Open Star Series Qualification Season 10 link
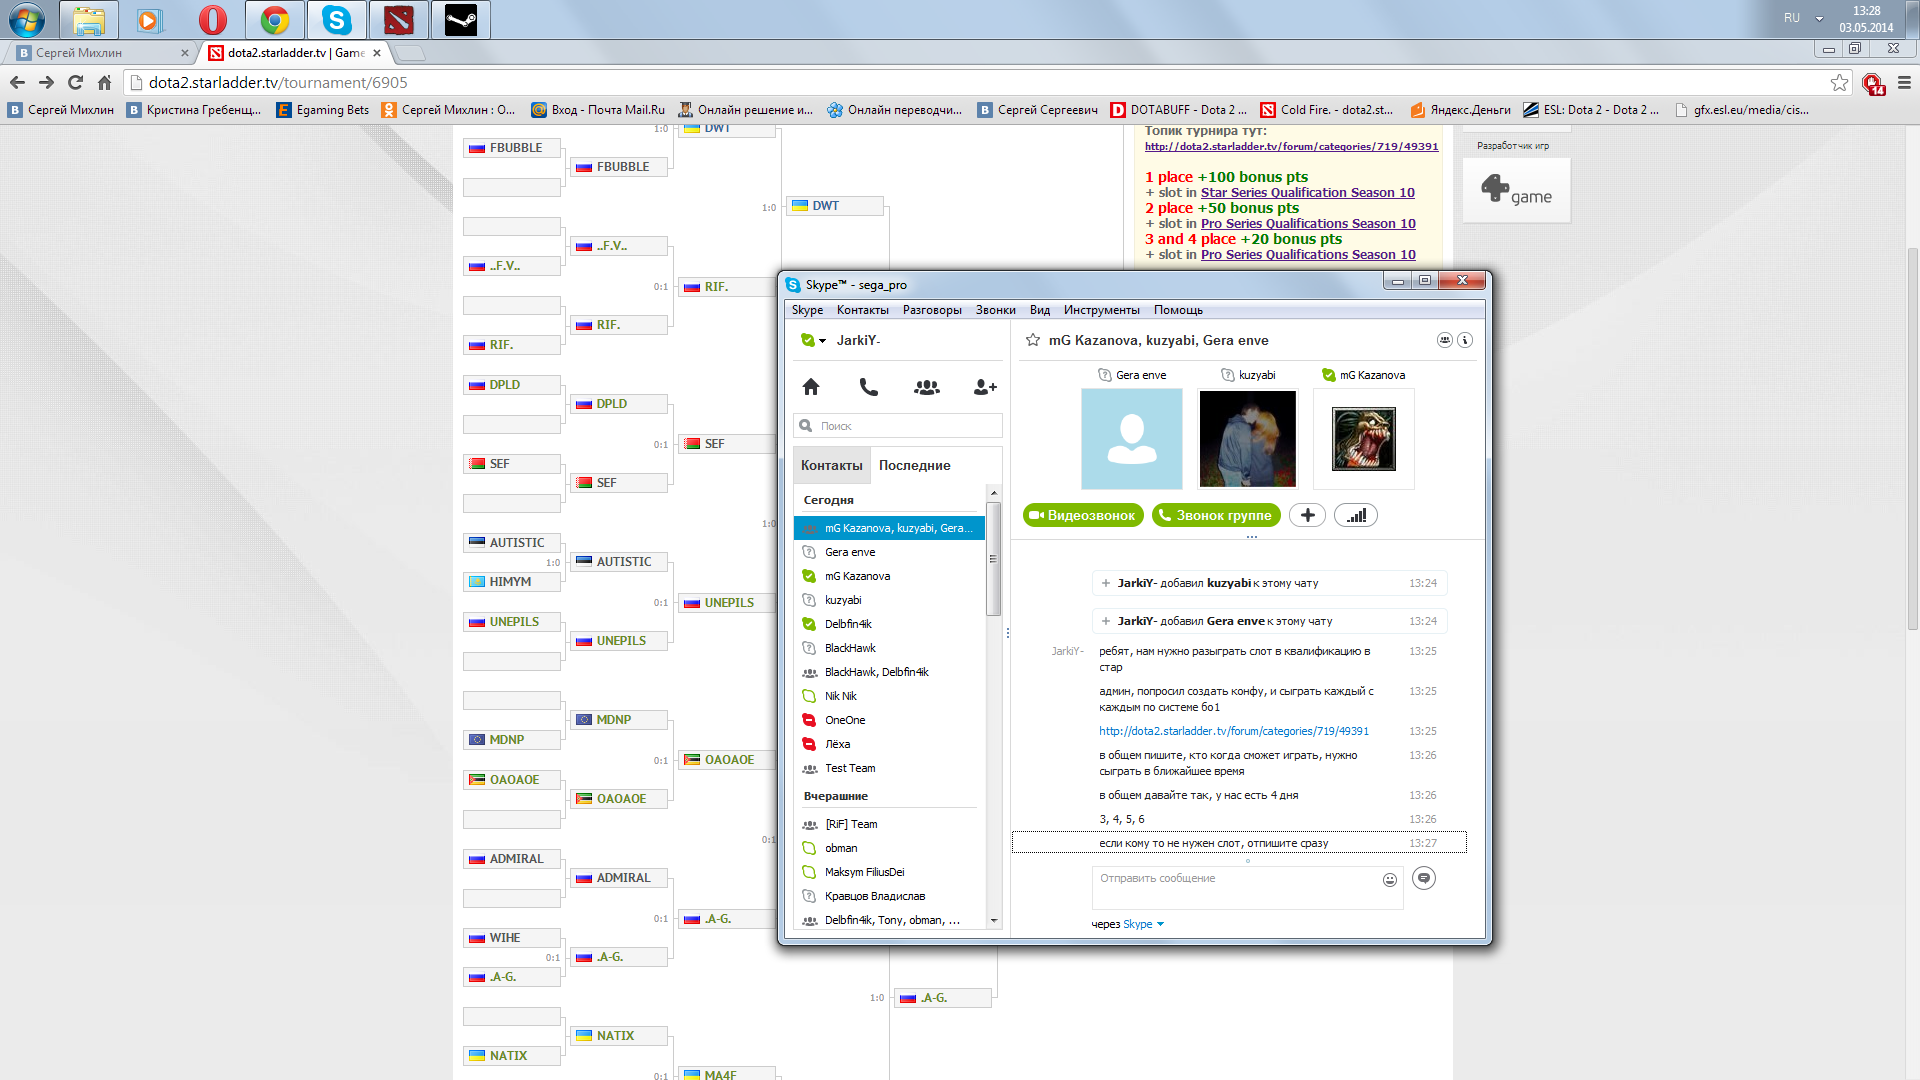 point(1307,193)
